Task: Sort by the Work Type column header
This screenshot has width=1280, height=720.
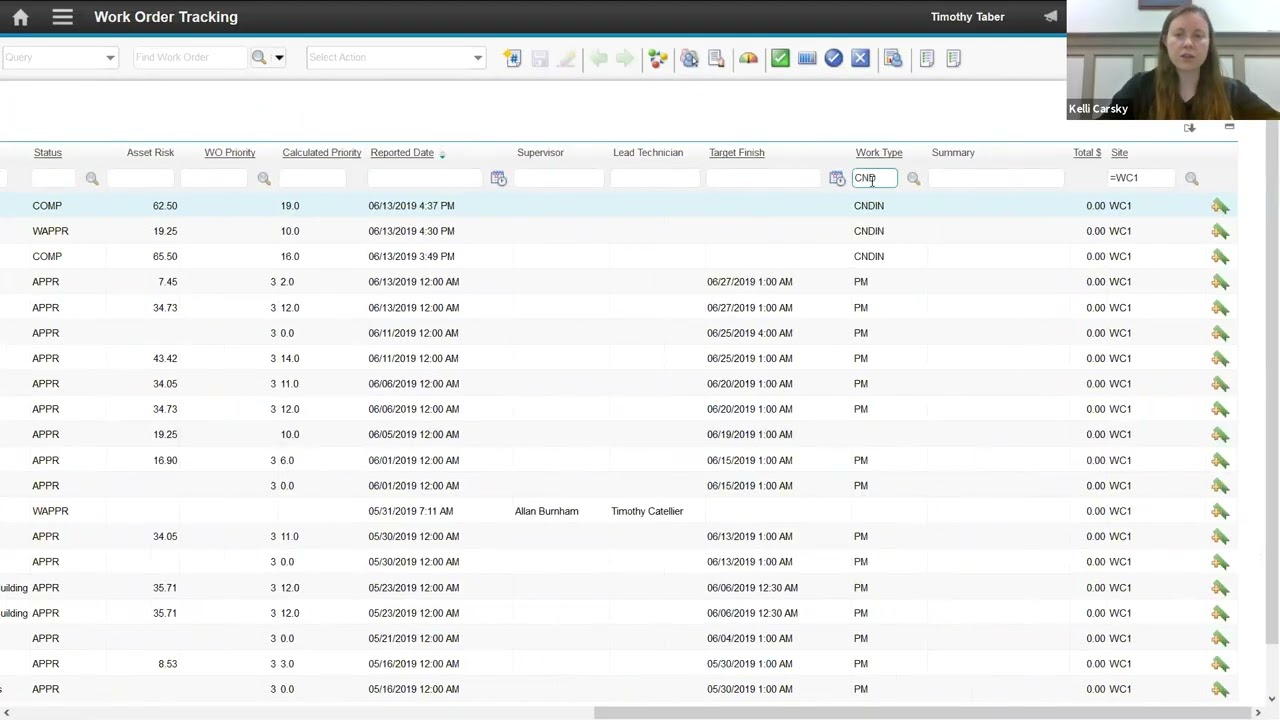Action: [879, 153]
